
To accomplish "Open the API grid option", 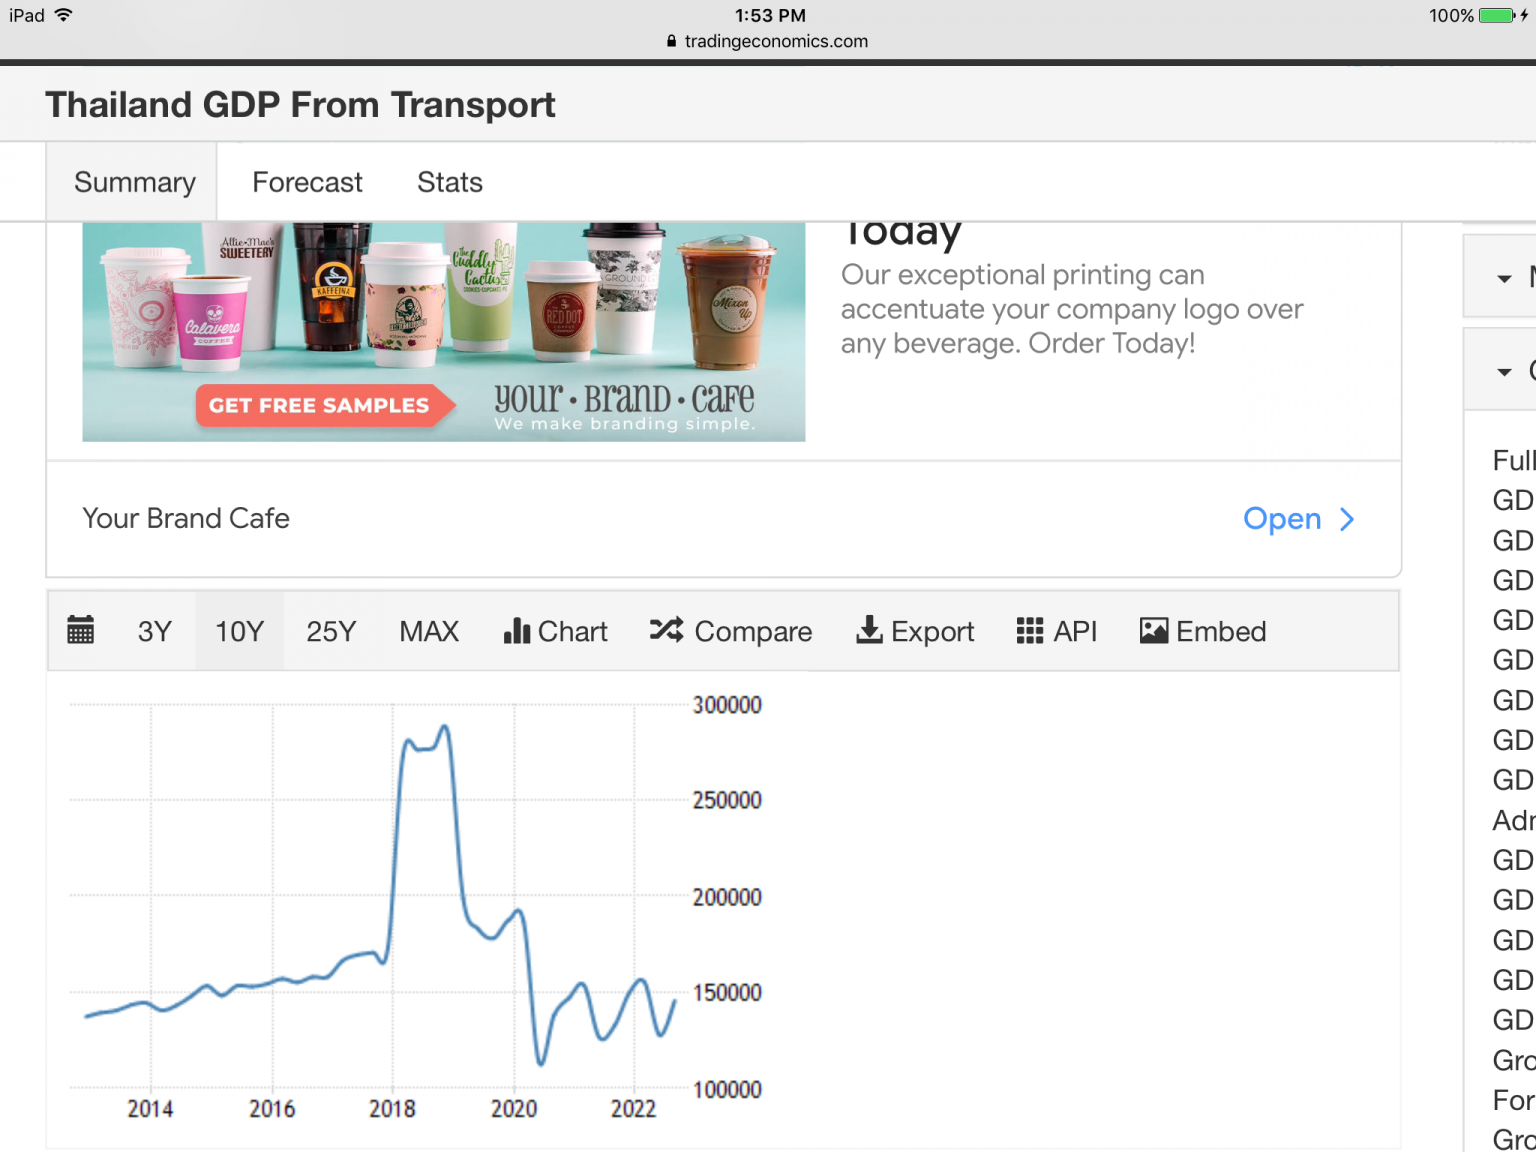I will [x=1057, y=631].
